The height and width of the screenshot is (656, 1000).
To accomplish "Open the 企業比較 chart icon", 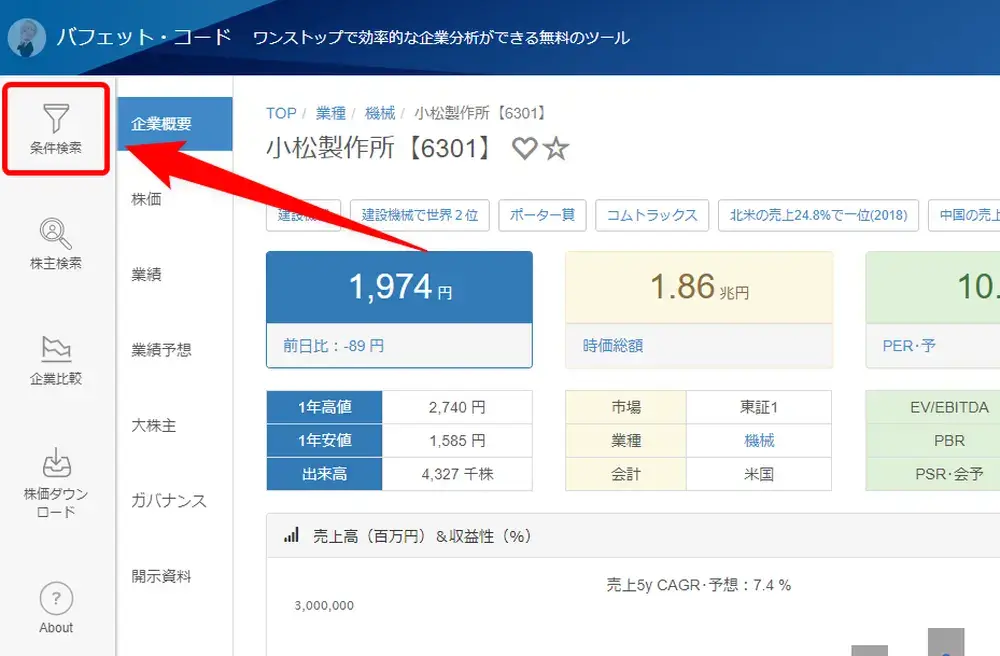I will [56, 349].
